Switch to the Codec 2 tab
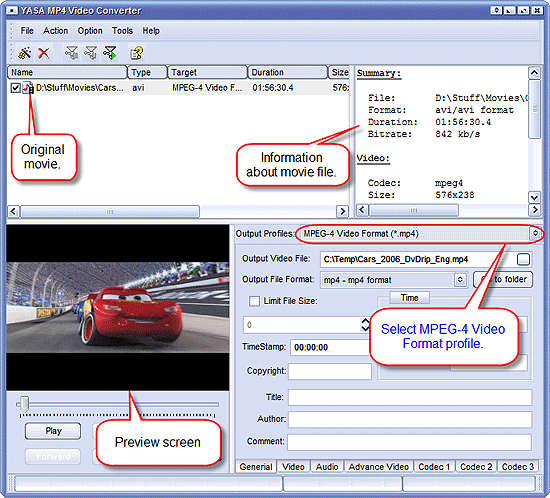 coord(476,467)
